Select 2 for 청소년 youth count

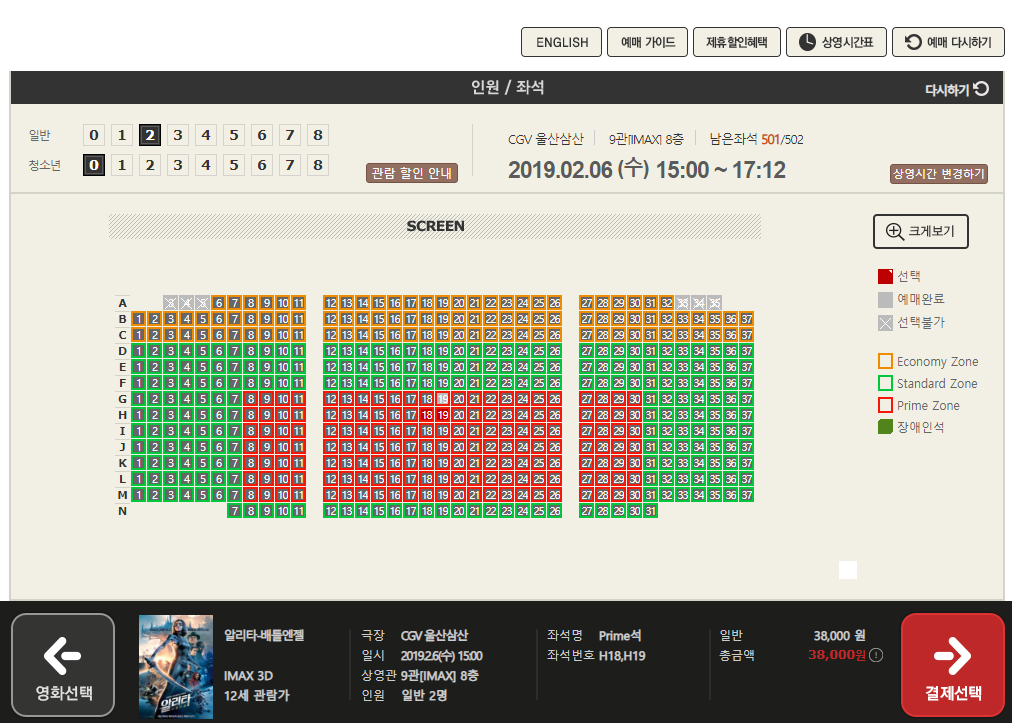(x=150, y=165)
